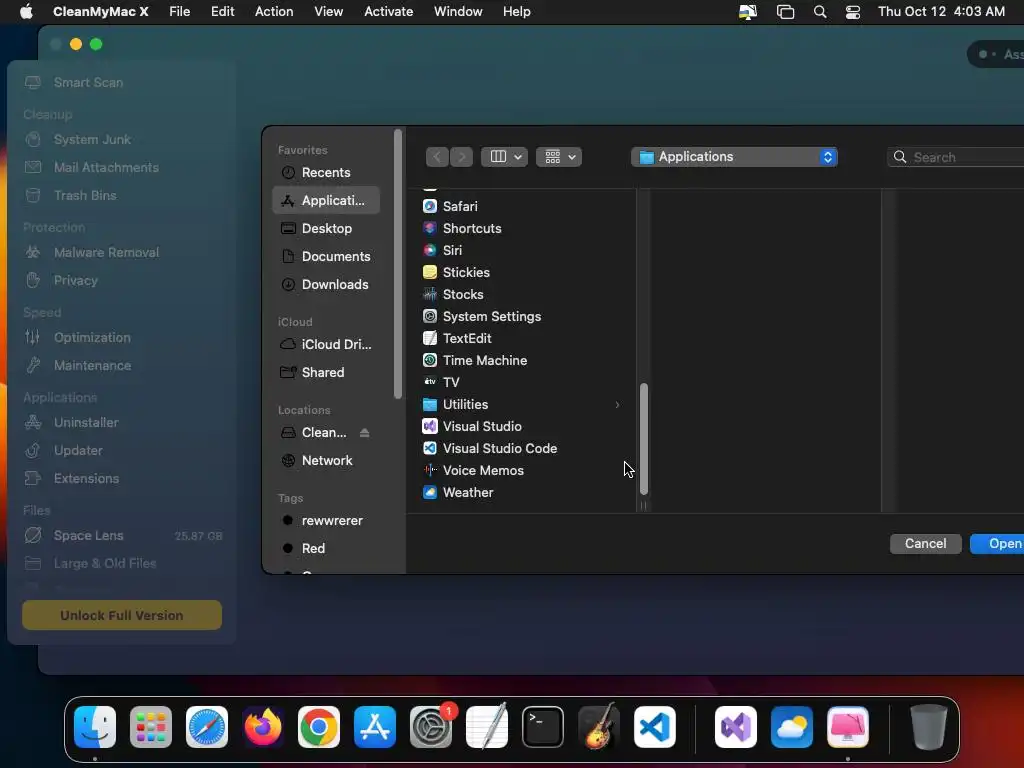Viewport: 1024px width, 768px height.
Task: Open Network in the Locations section
Action: point(325,460)
